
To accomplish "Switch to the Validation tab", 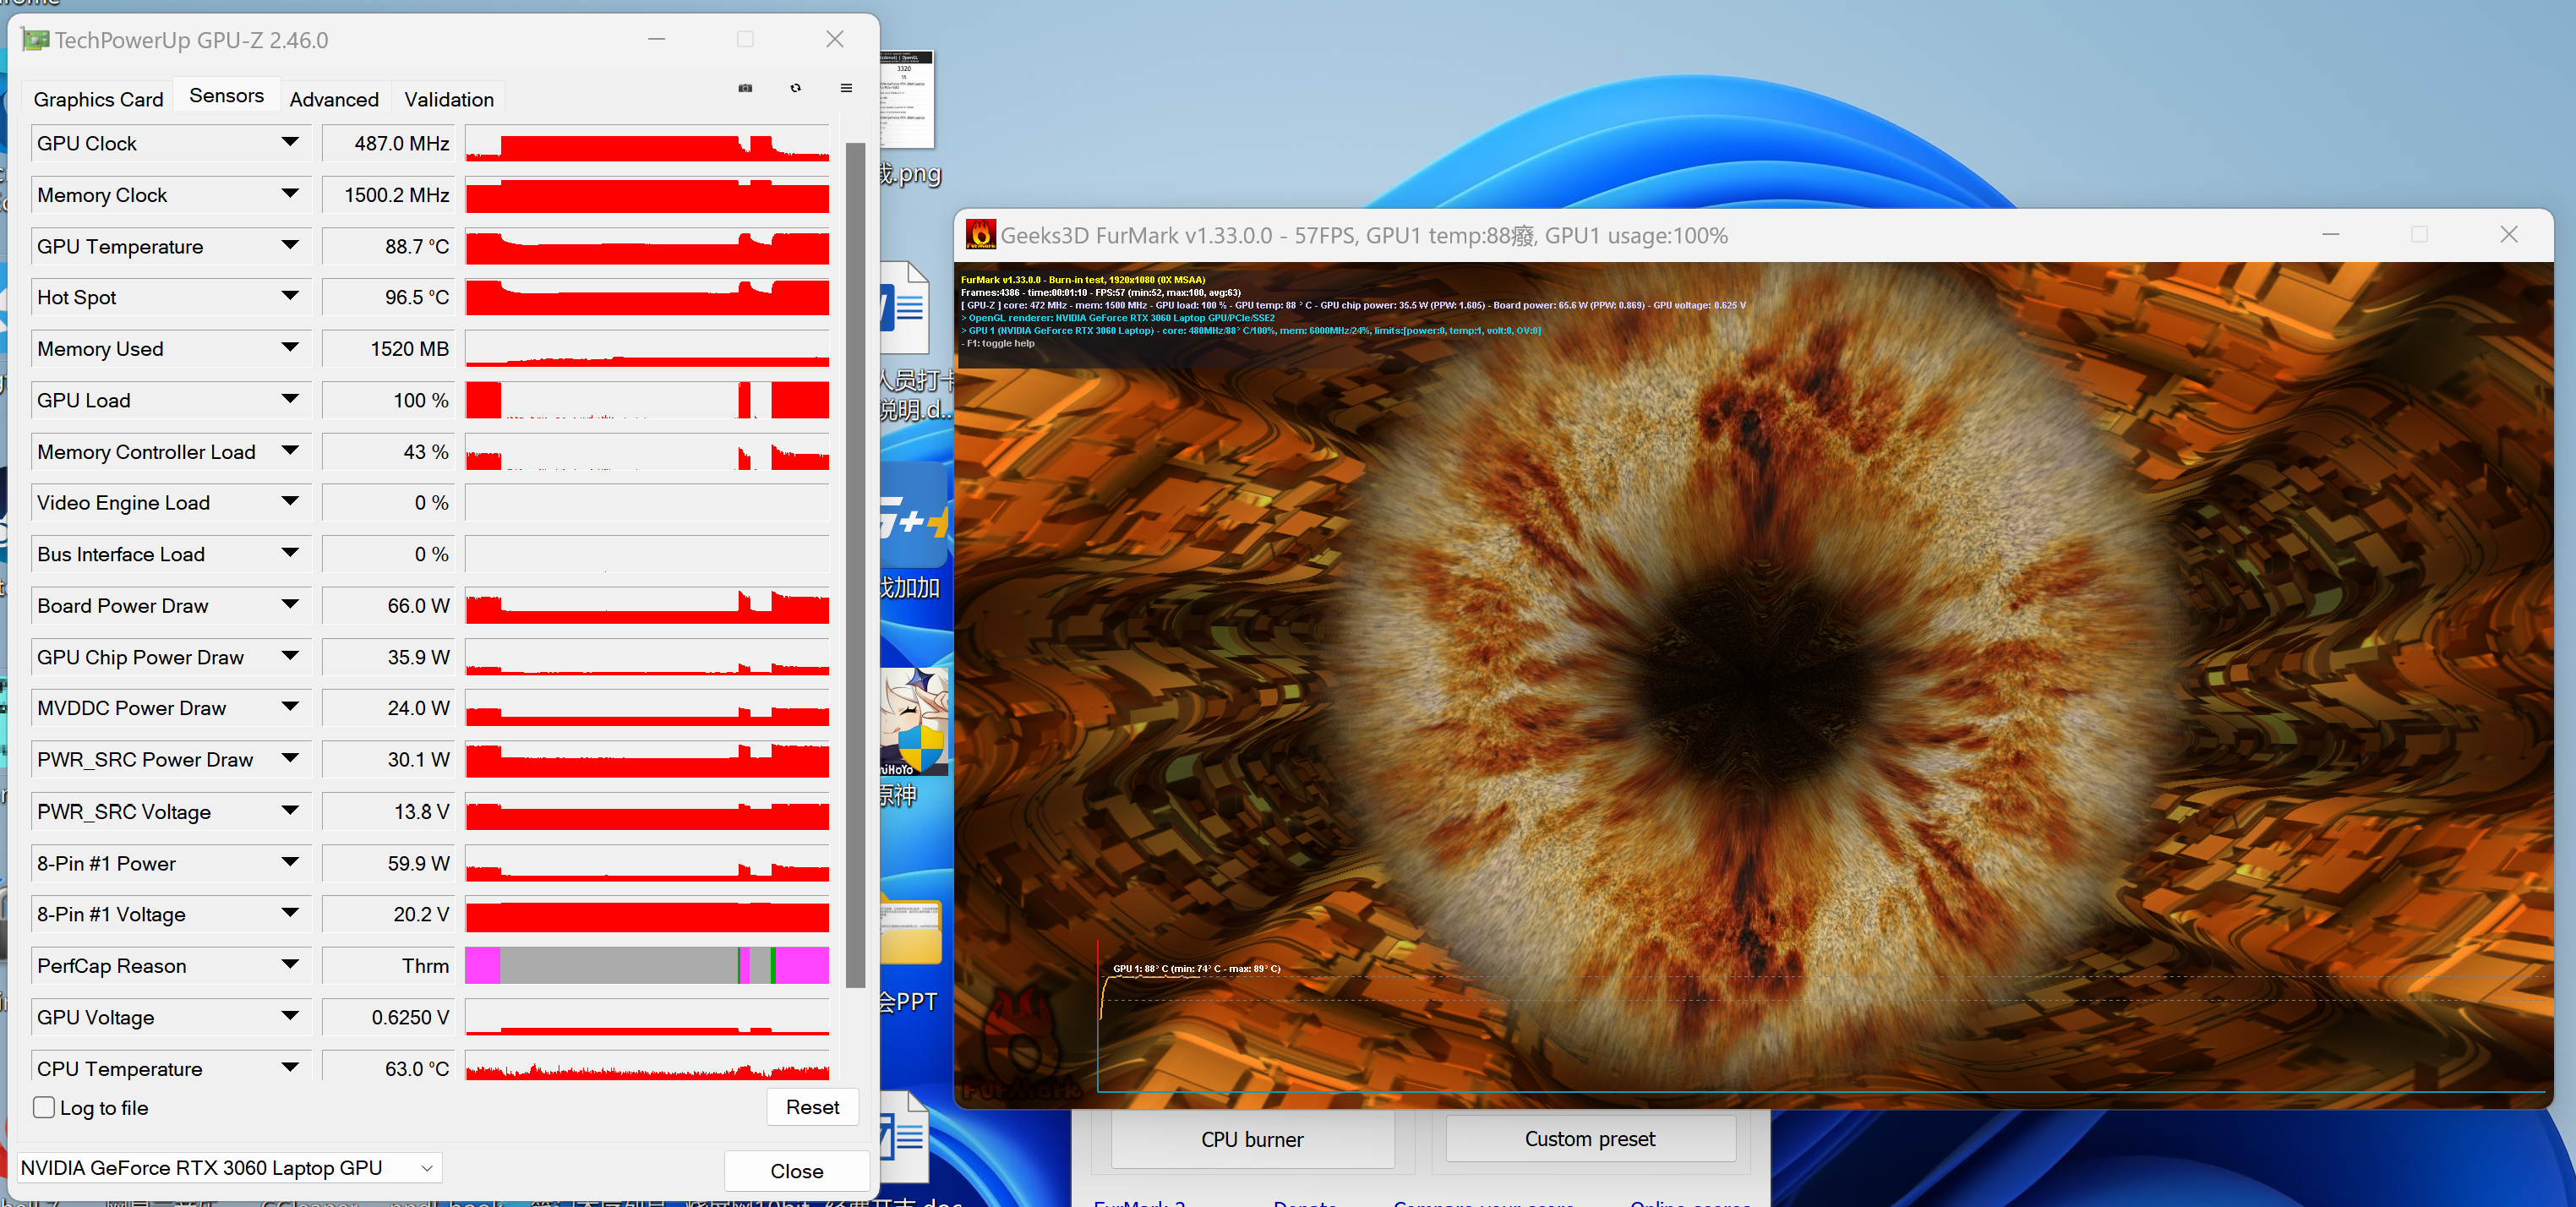I will tap(449, 99).
